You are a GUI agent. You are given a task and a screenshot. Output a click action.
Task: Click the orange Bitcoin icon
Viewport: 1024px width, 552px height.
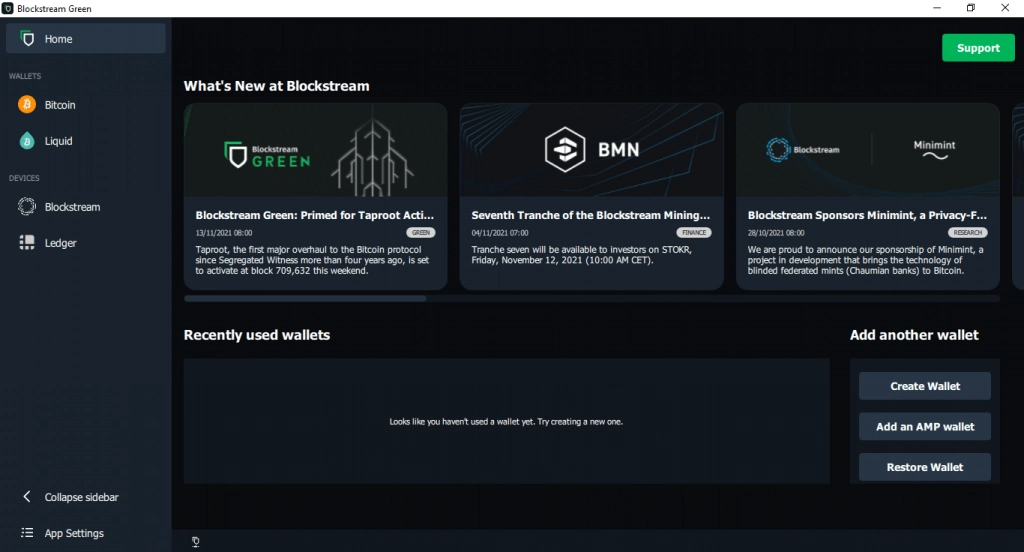point(27,105)
